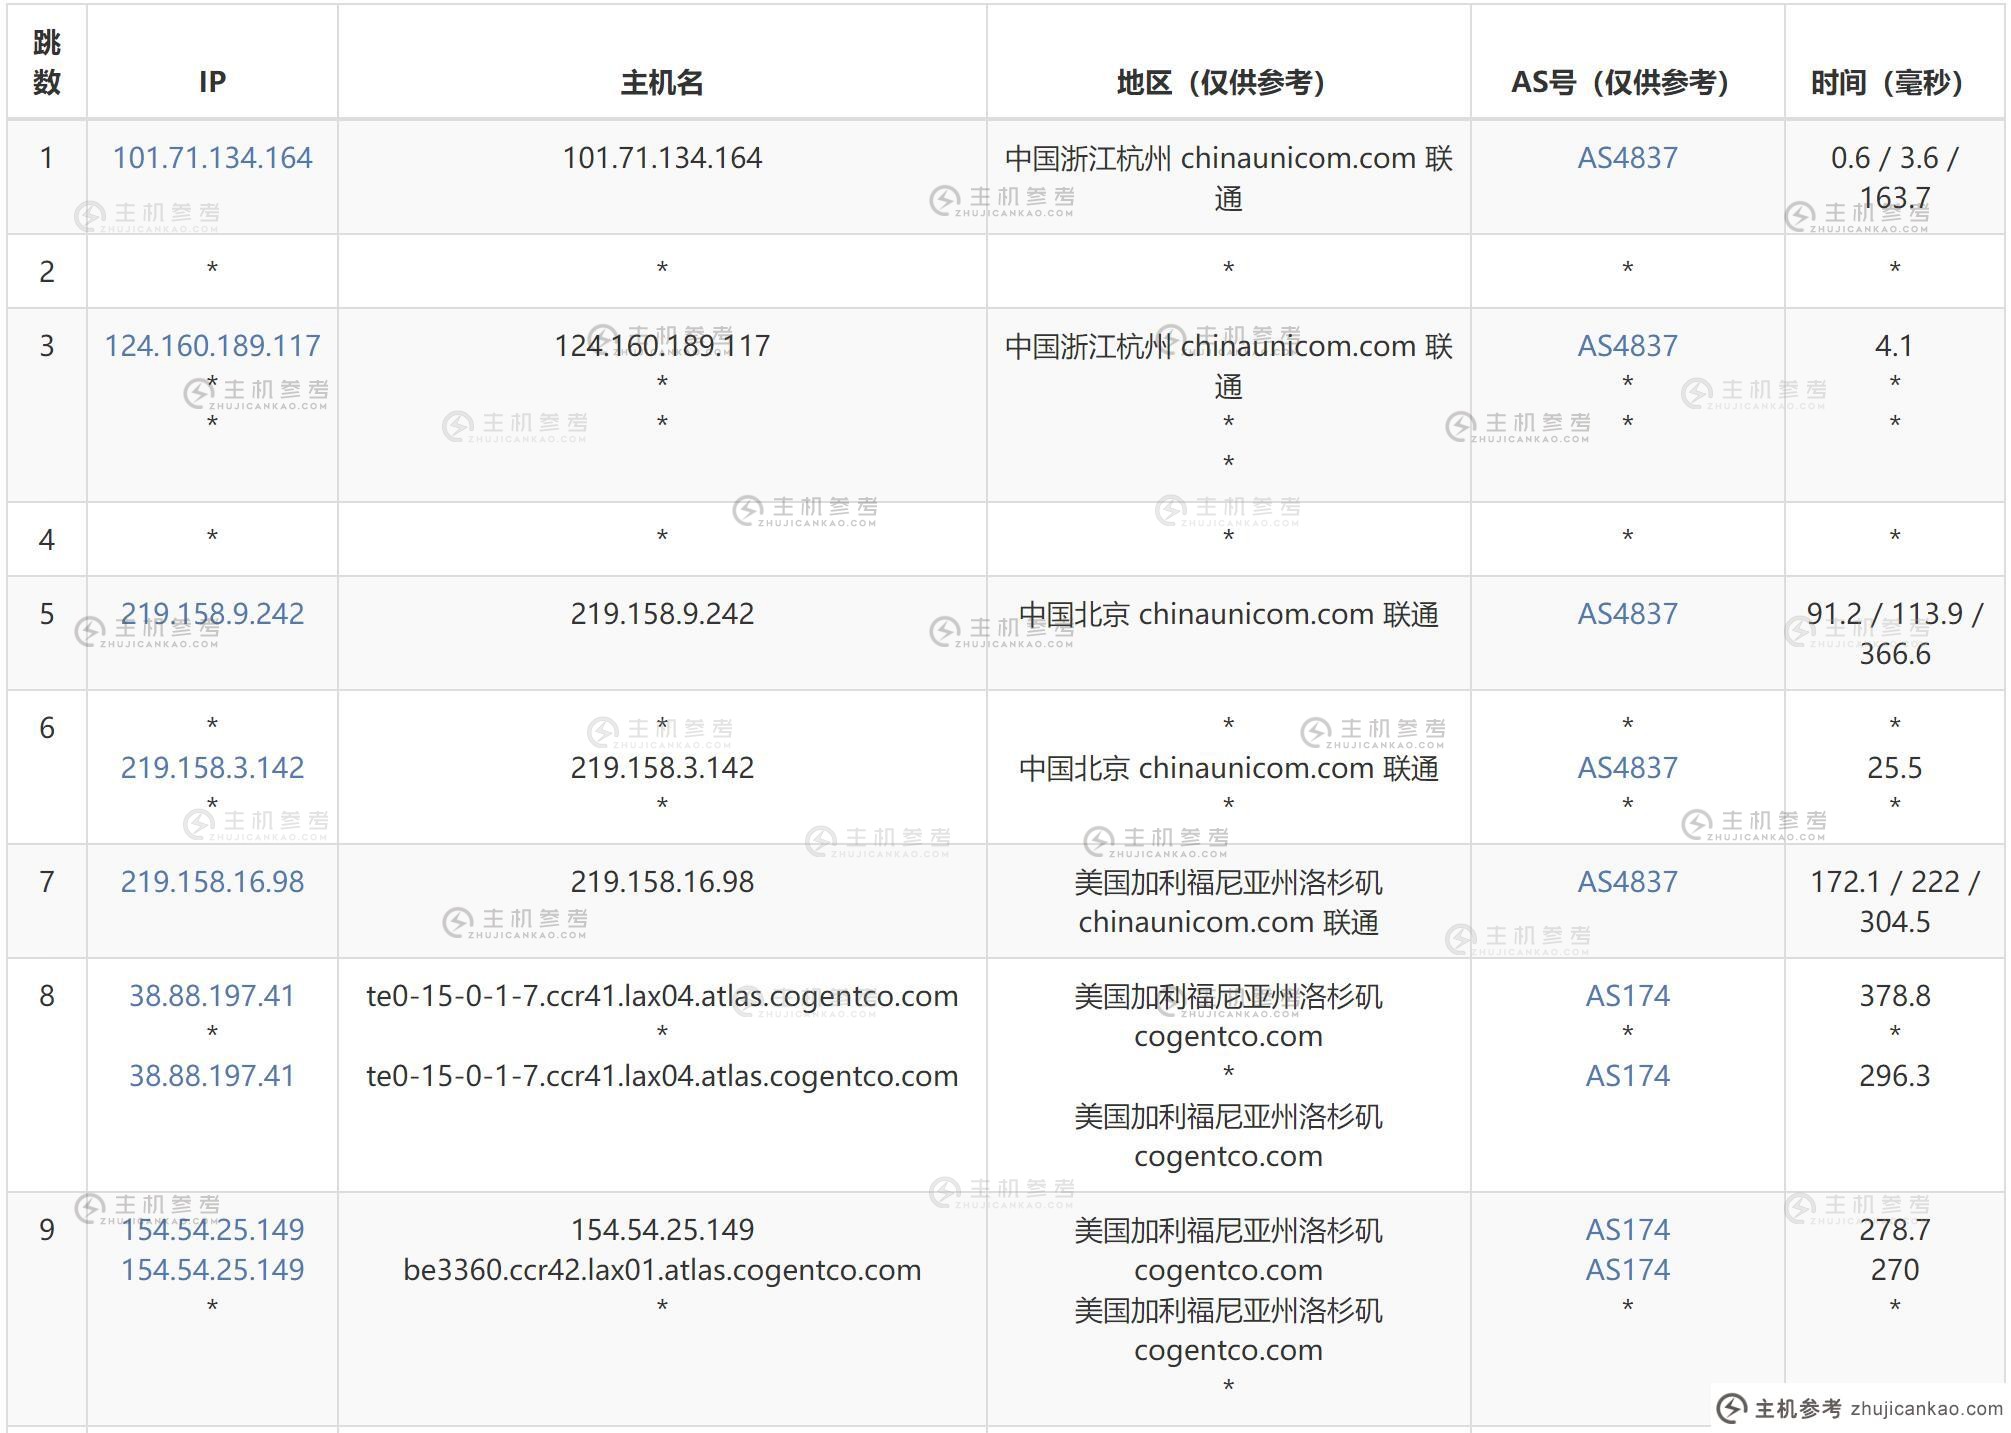The image size is (2011, 1433).
Task: Click hop 6's 中国北京 chinaunicom.com 联通 region
Action: (1228, 768)
